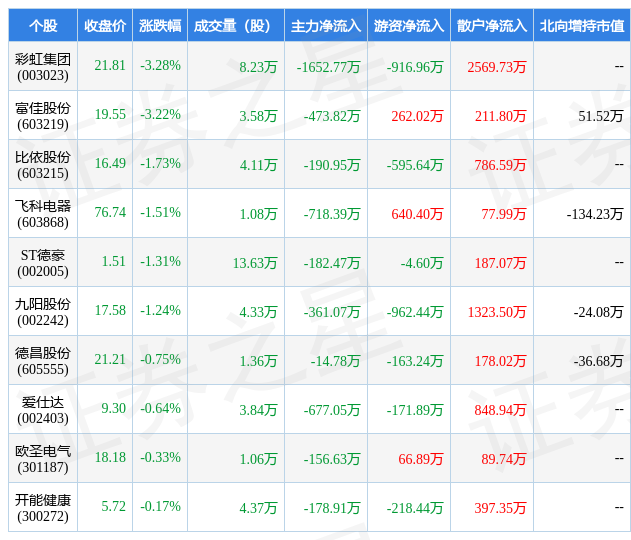Click retail inflow 1323.50万

(497, 312)
